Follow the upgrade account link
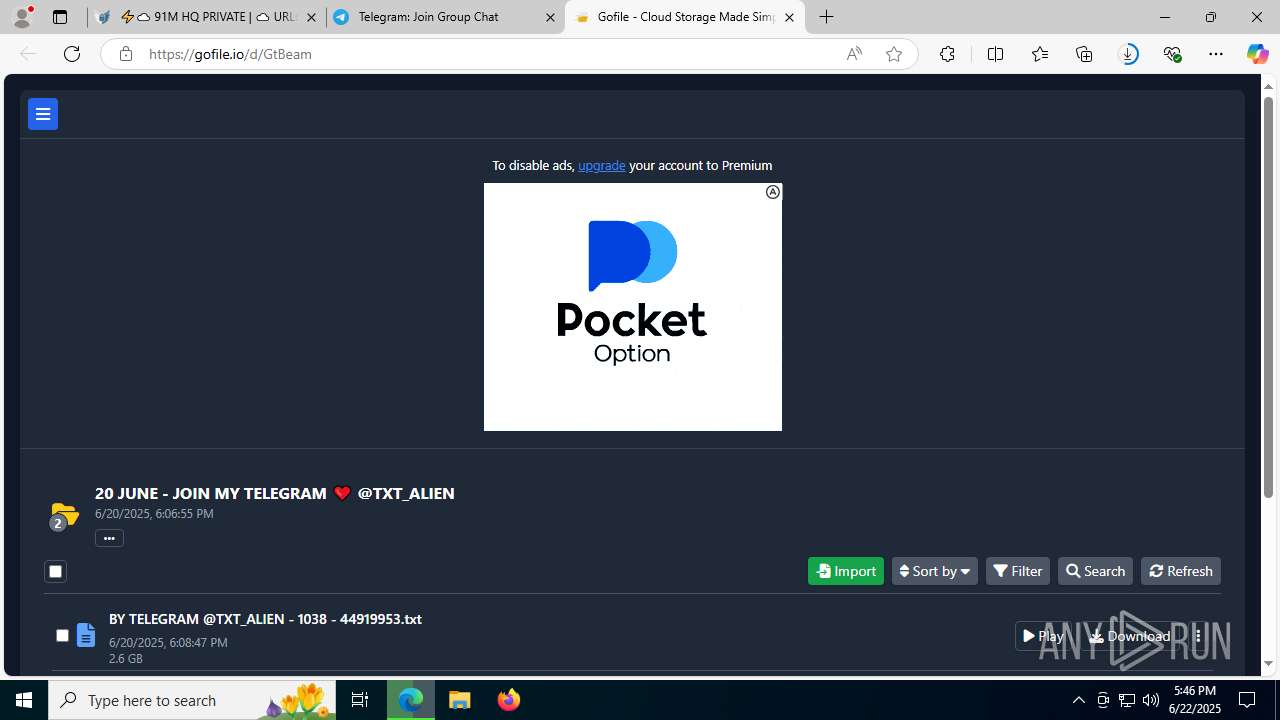This screenshot has height=720, width=1280. pos(601,165)
